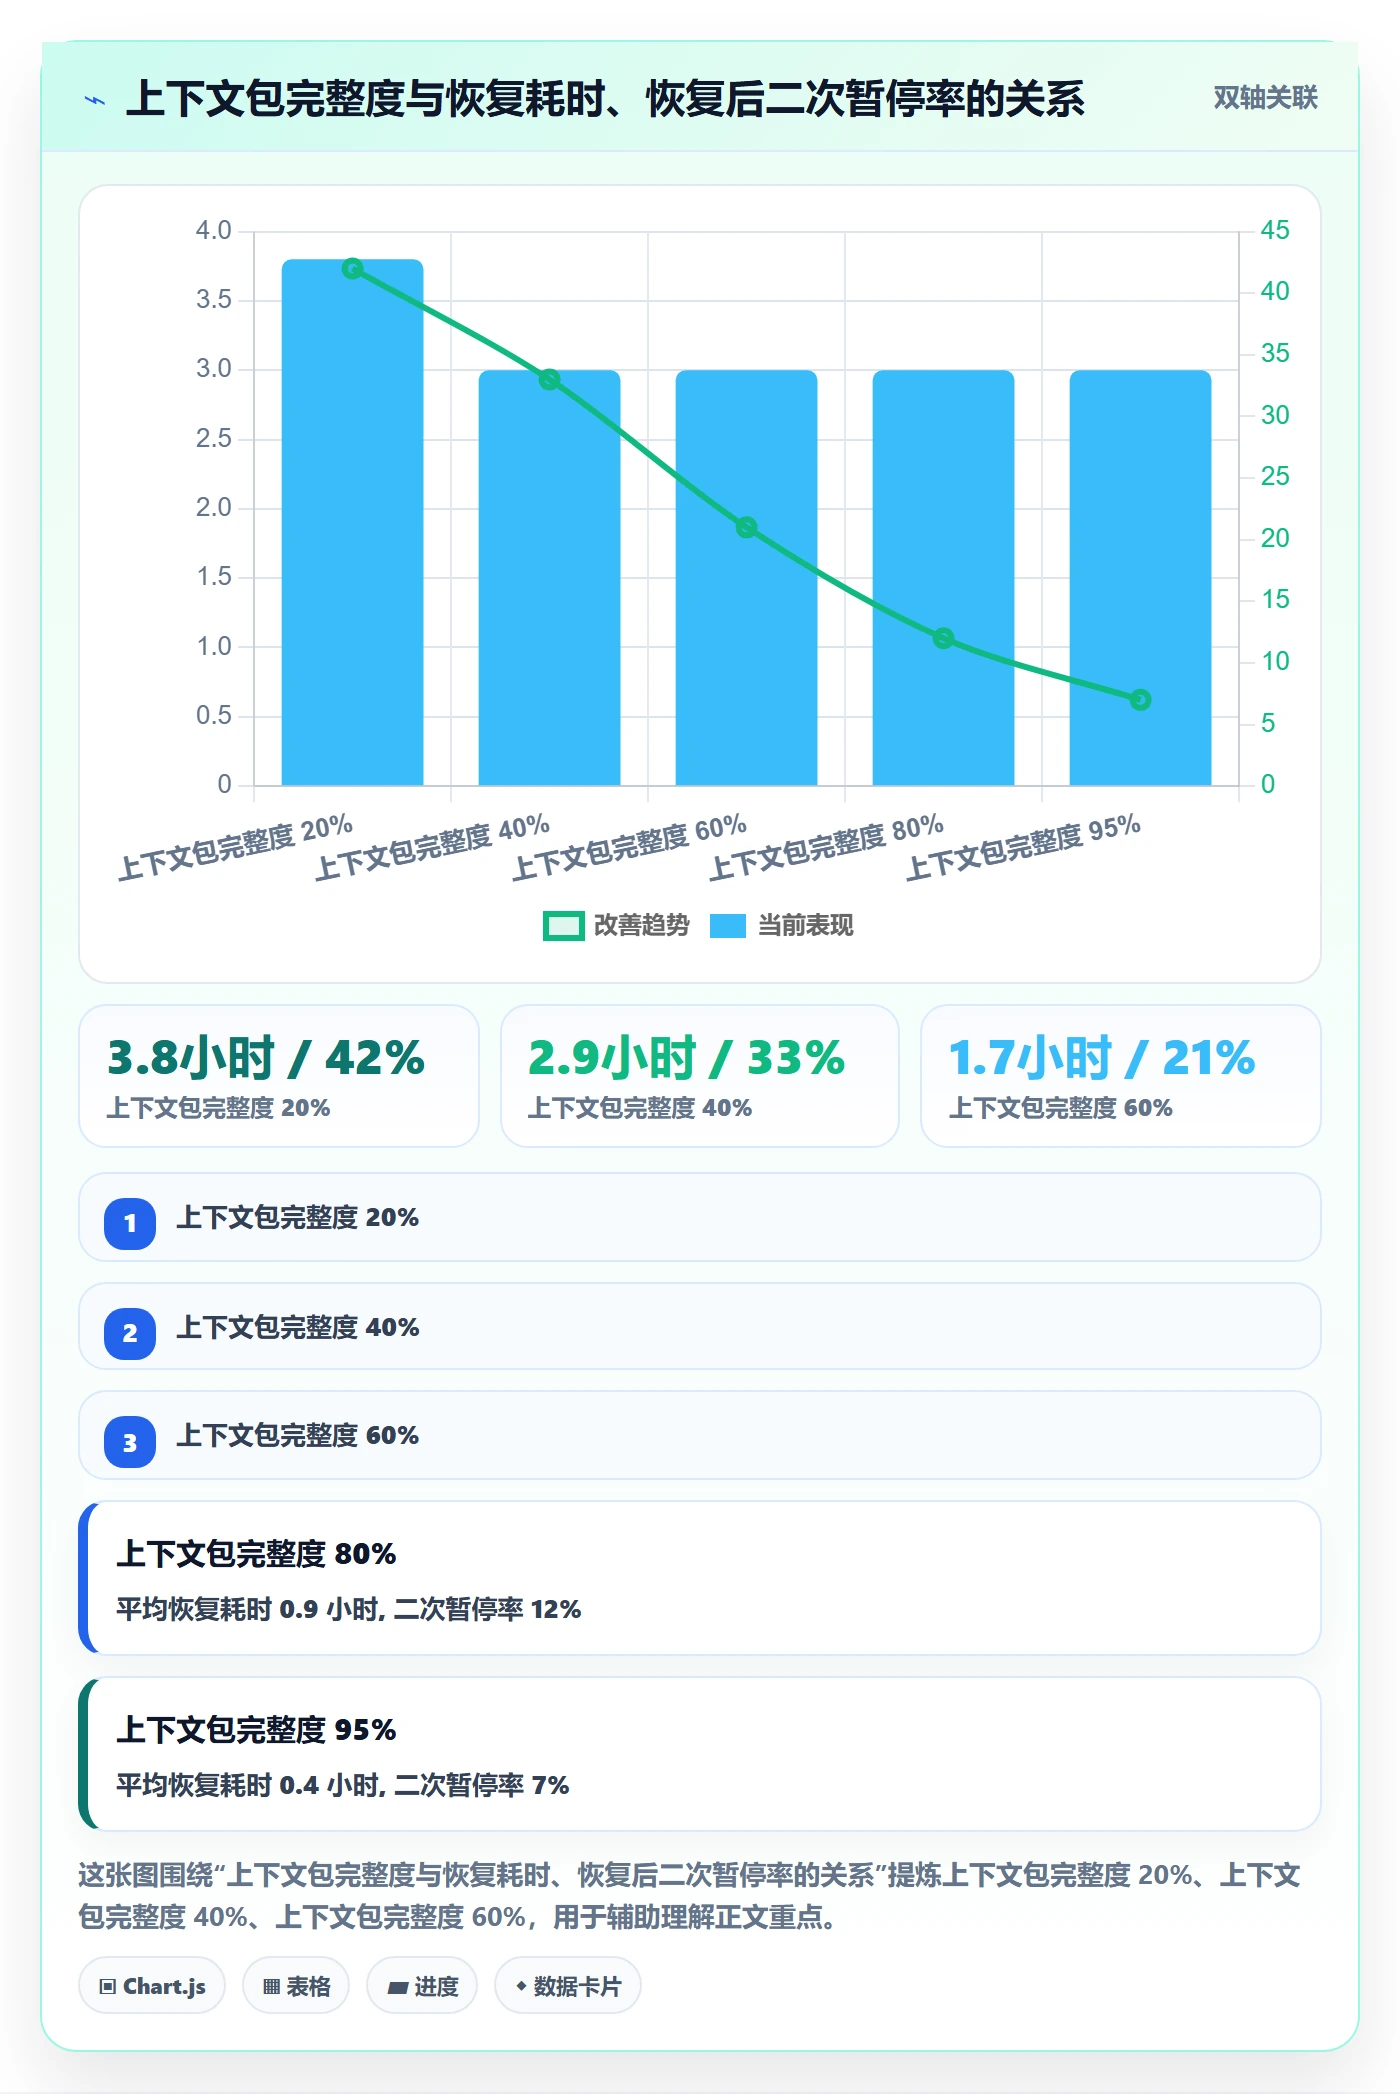Click the left axis value 4.0
1400x2094 pixels.
(213, 230)
